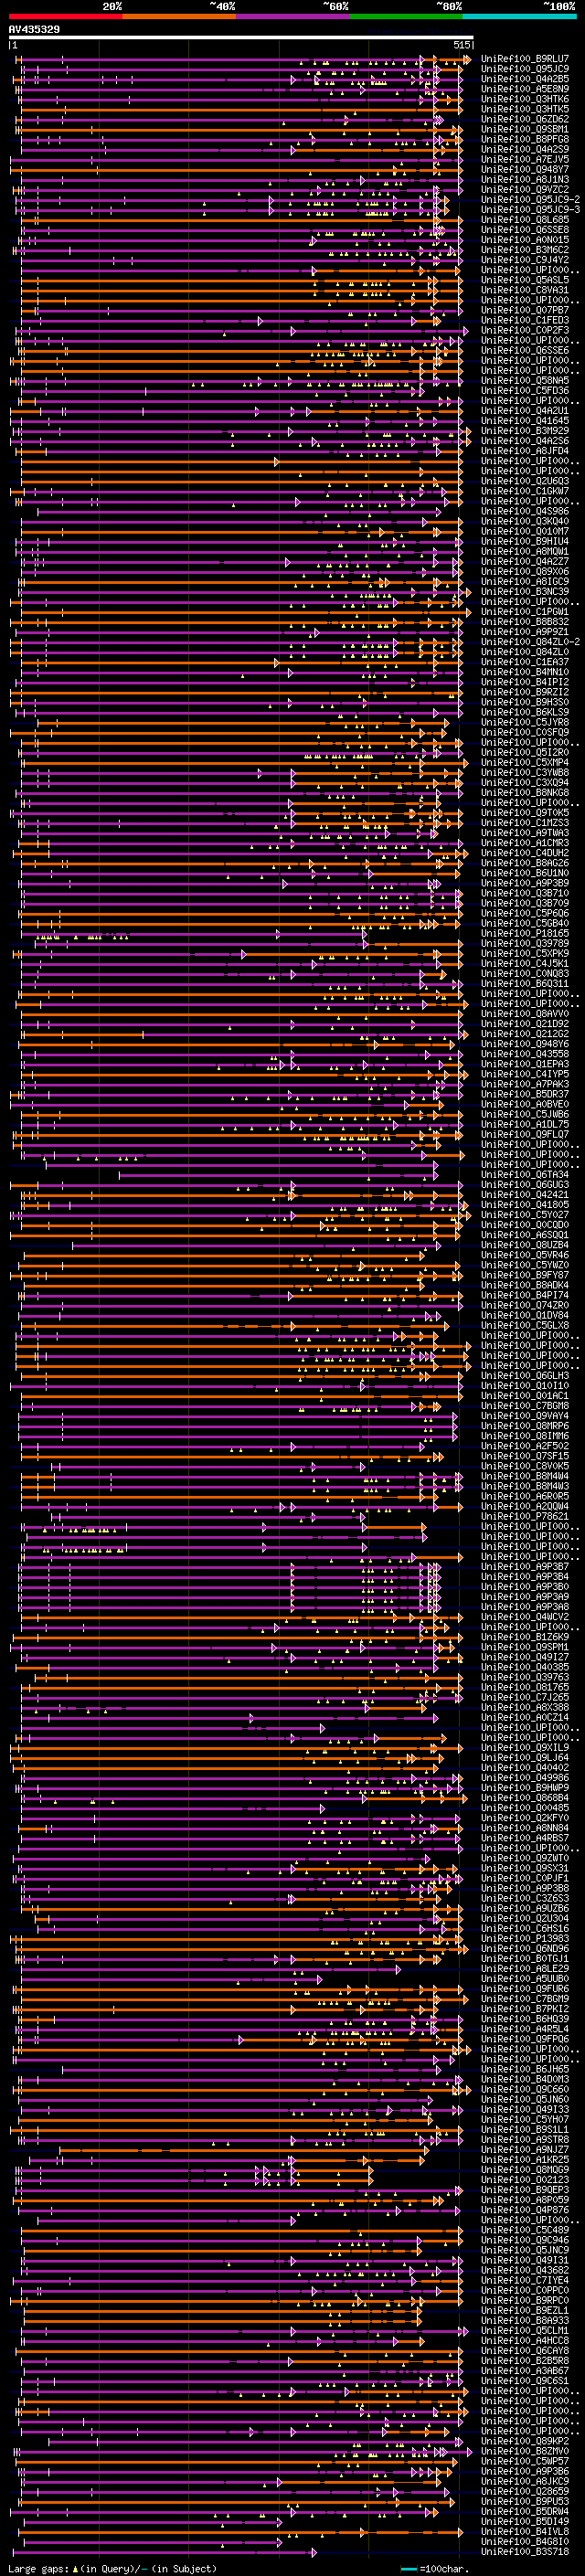Select the UniRef100_B3M6C2 label
The width and height of the screenshot is (585, 2576).
[x=524, y=250]
